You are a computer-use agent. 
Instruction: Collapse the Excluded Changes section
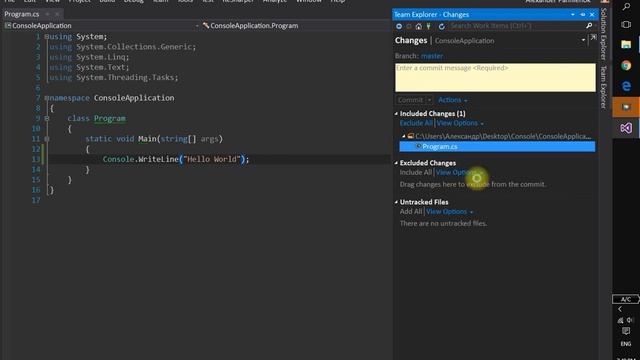(396, 163)
